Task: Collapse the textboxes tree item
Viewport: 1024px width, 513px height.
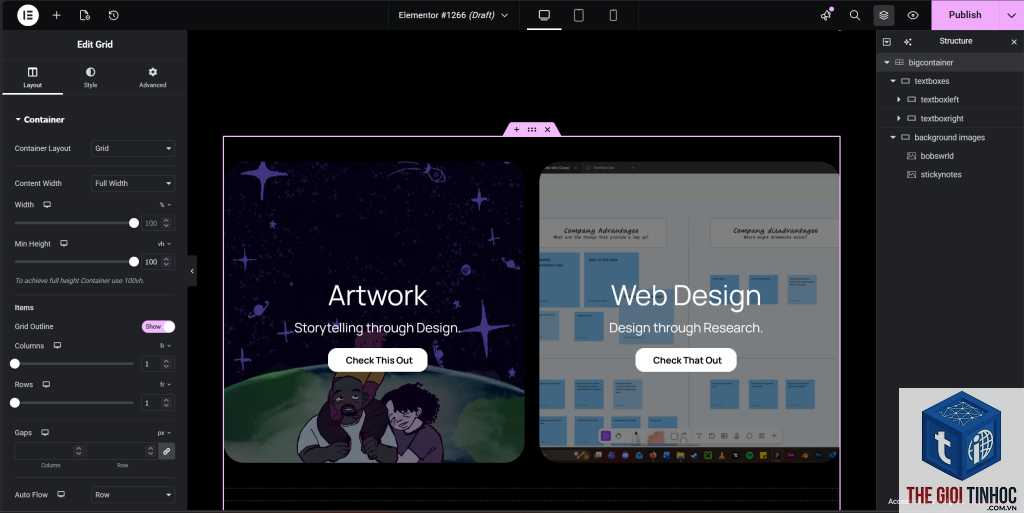Action: pyautogui.click(x=893, y=81)
